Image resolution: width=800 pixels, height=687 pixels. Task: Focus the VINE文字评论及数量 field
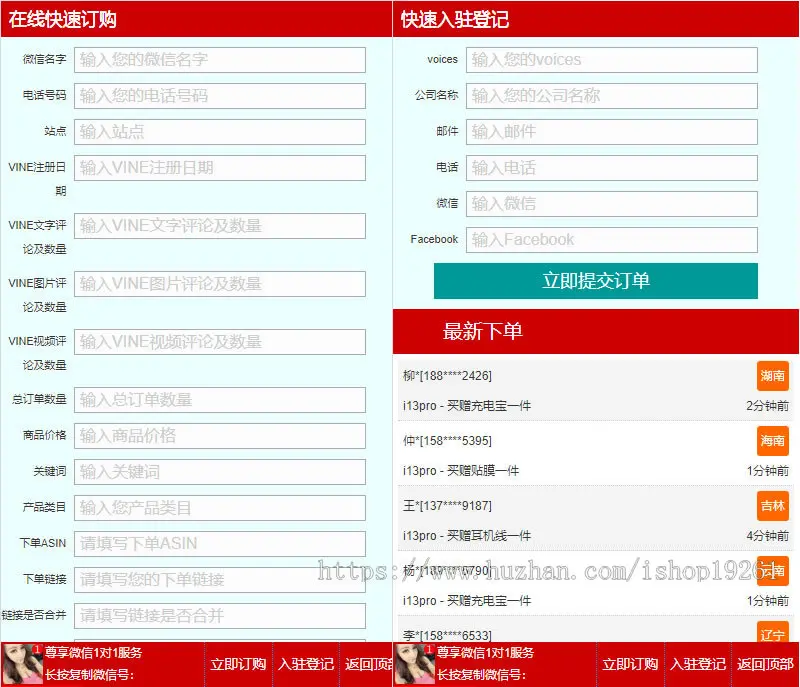click(x=220, y=225)
